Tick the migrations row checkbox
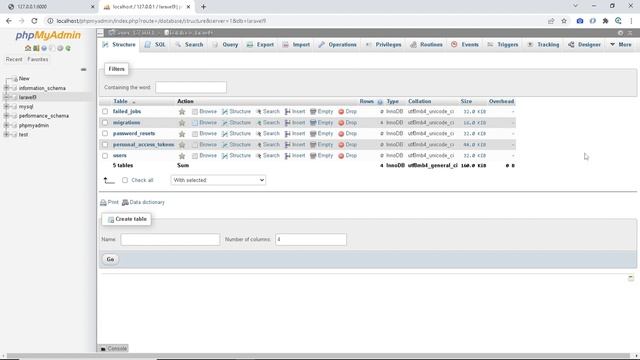This screenshot has height=360, width=640. click(105, 122)
